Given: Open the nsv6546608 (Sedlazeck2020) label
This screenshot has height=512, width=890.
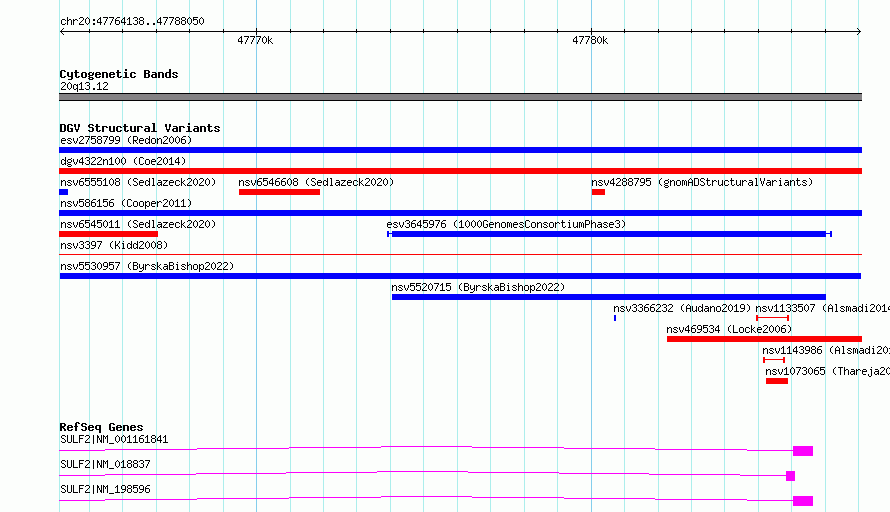Looking at the screenshot, I should pyautogui.click(x=316, y=182).
